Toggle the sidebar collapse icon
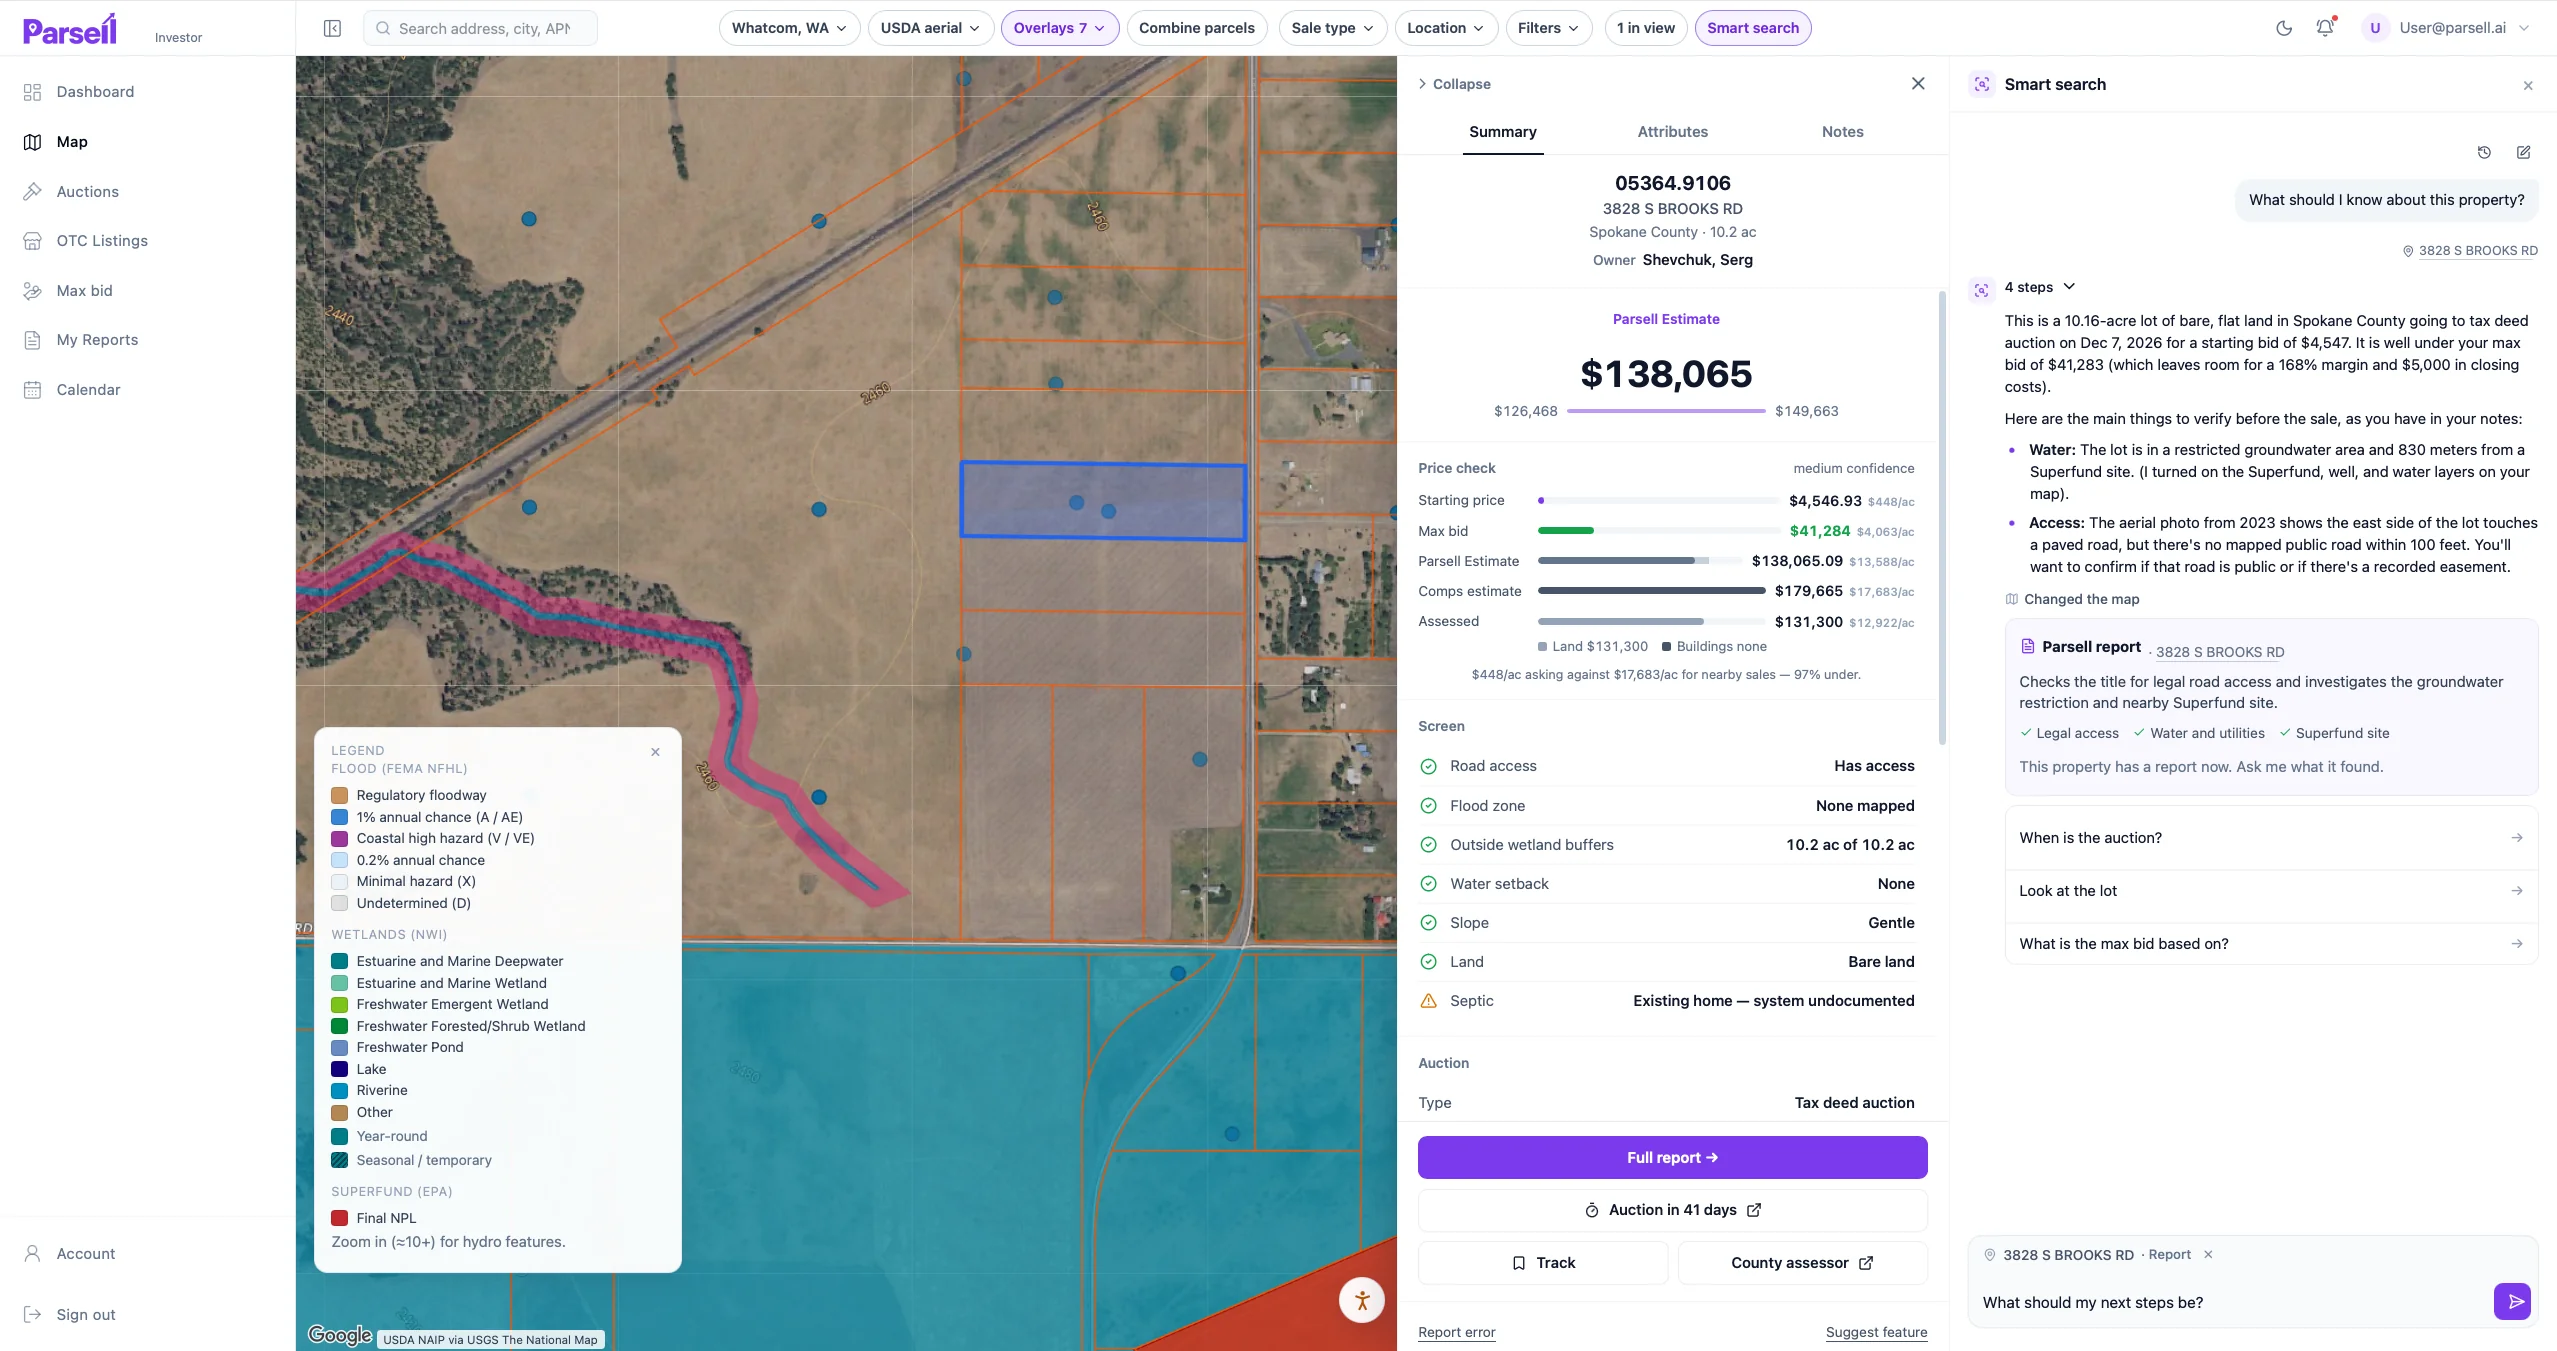This screenshot has width=2557, height=1351. pos(332,28)
